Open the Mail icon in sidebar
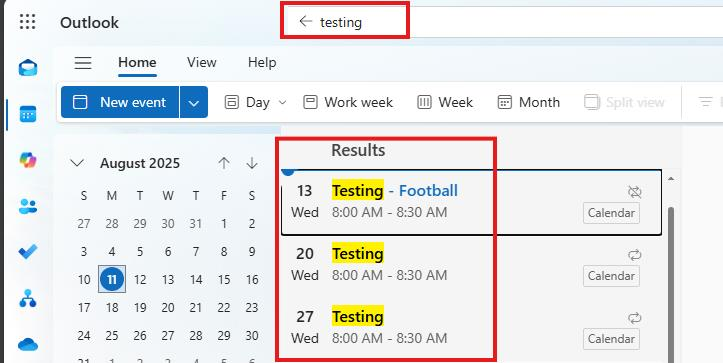The width and height of the screenshot is (723, 363). click(x=28, y=68)
